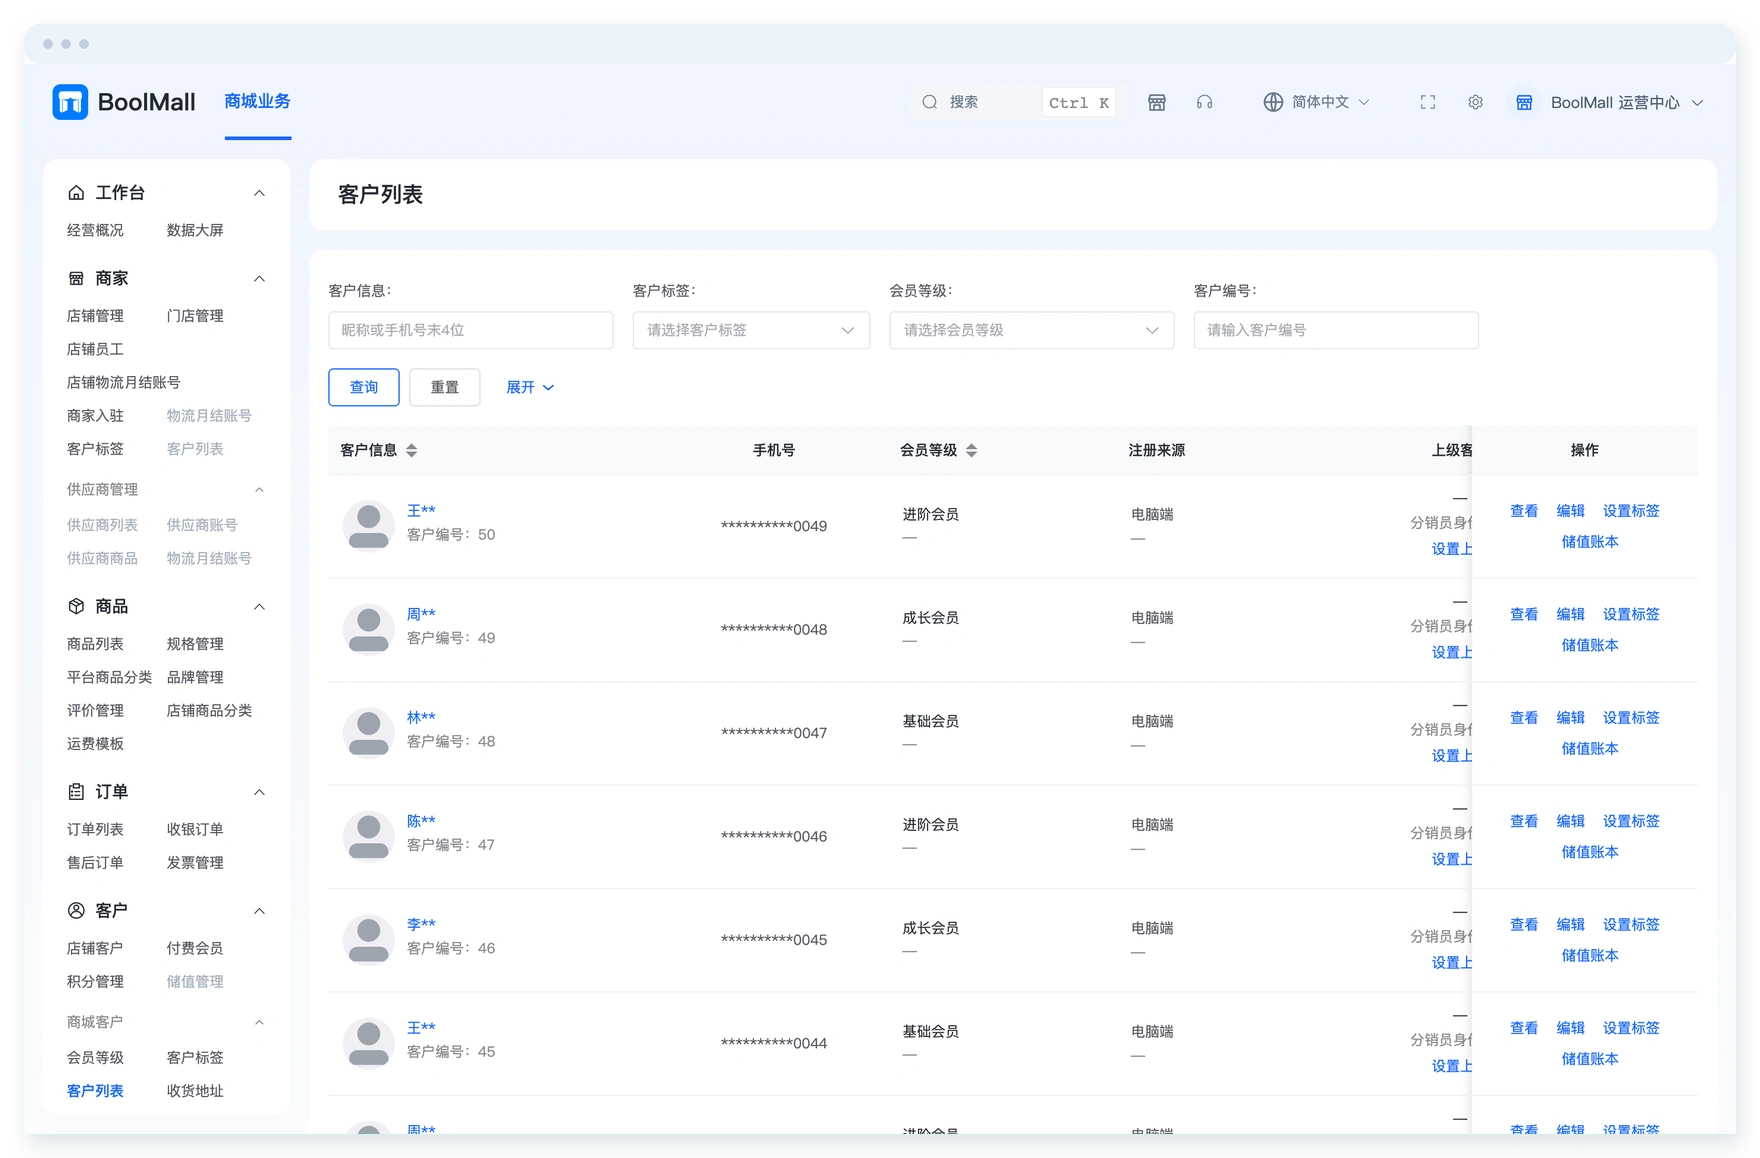Click the 订单 clipboard icon in sidebar
This screenshot has height=1158, width=1760.
click(x=76, y=792)
